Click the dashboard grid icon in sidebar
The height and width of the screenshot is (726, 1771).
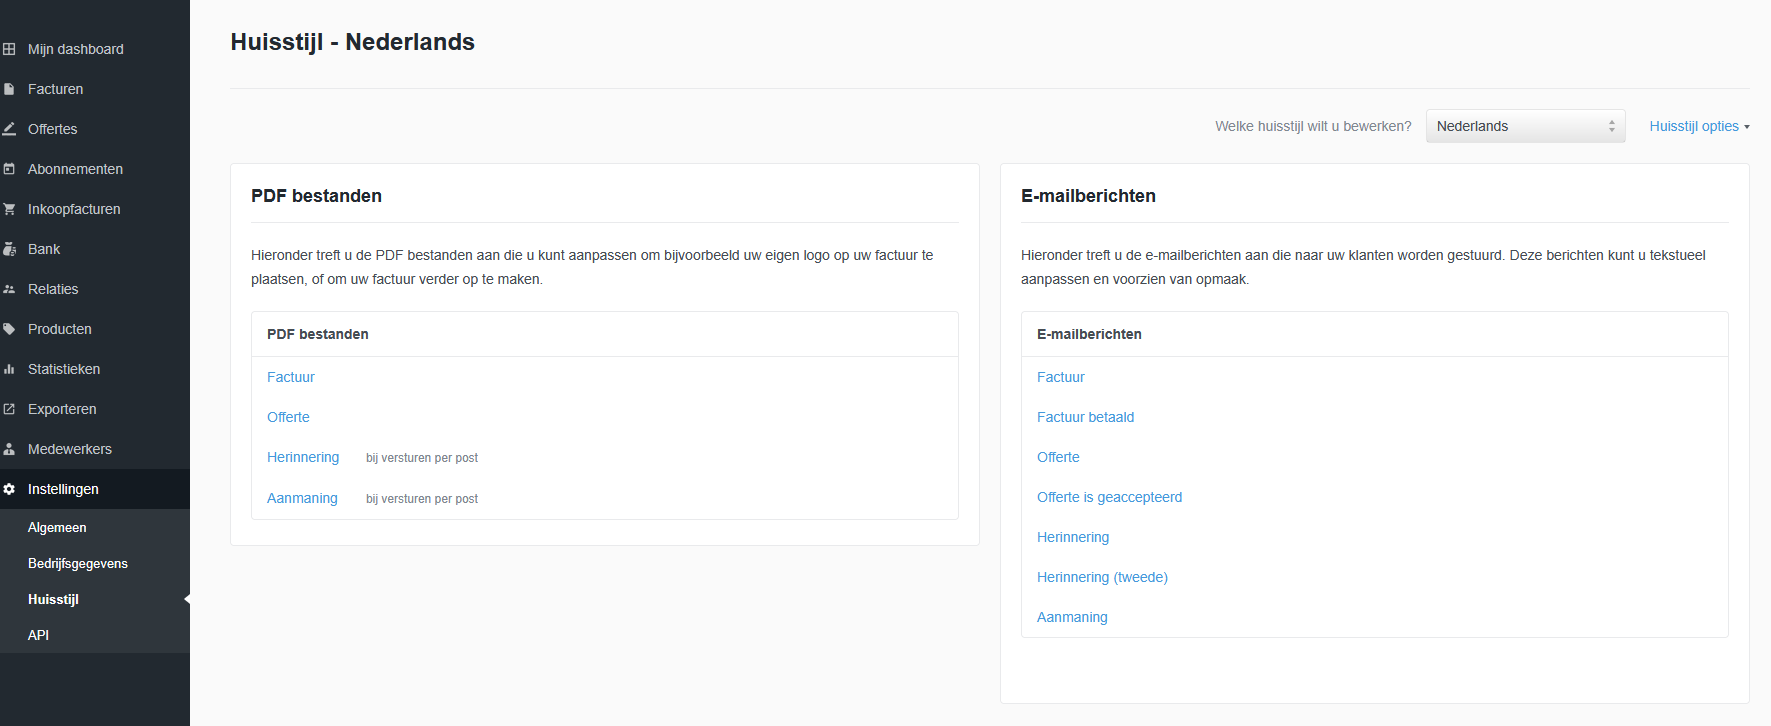[9, 49]
